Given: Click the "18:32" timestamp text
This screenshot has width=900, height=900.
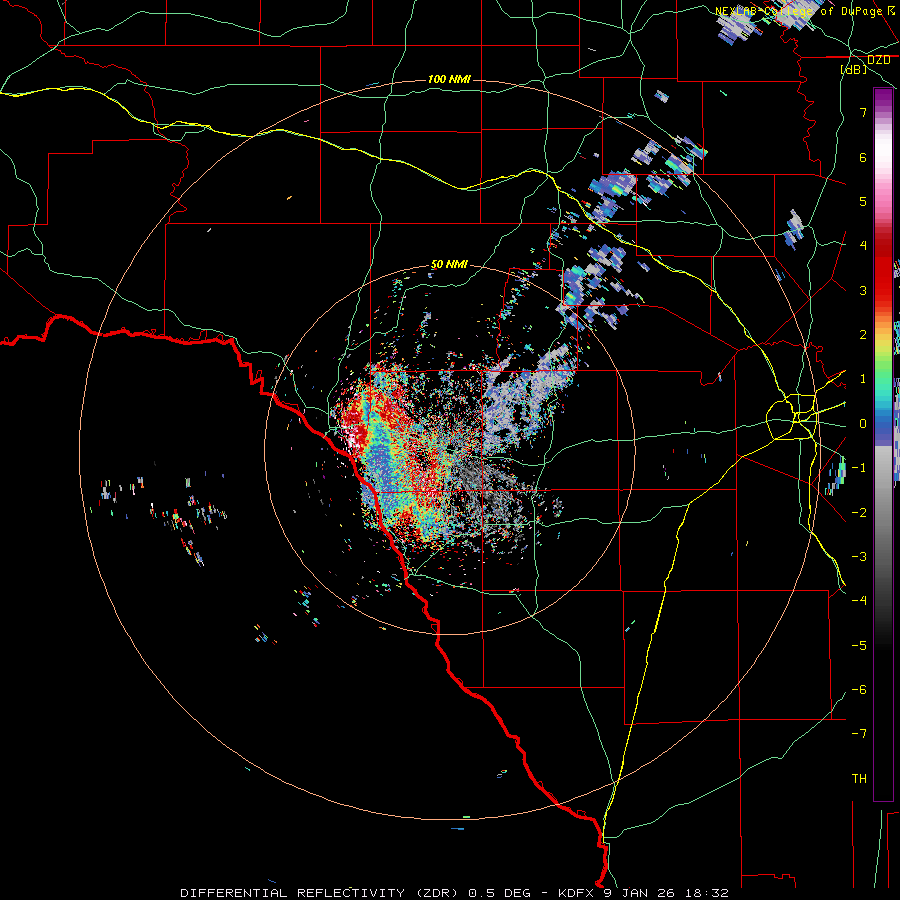Looking at the screenshot, I should [x=706, y=893].
